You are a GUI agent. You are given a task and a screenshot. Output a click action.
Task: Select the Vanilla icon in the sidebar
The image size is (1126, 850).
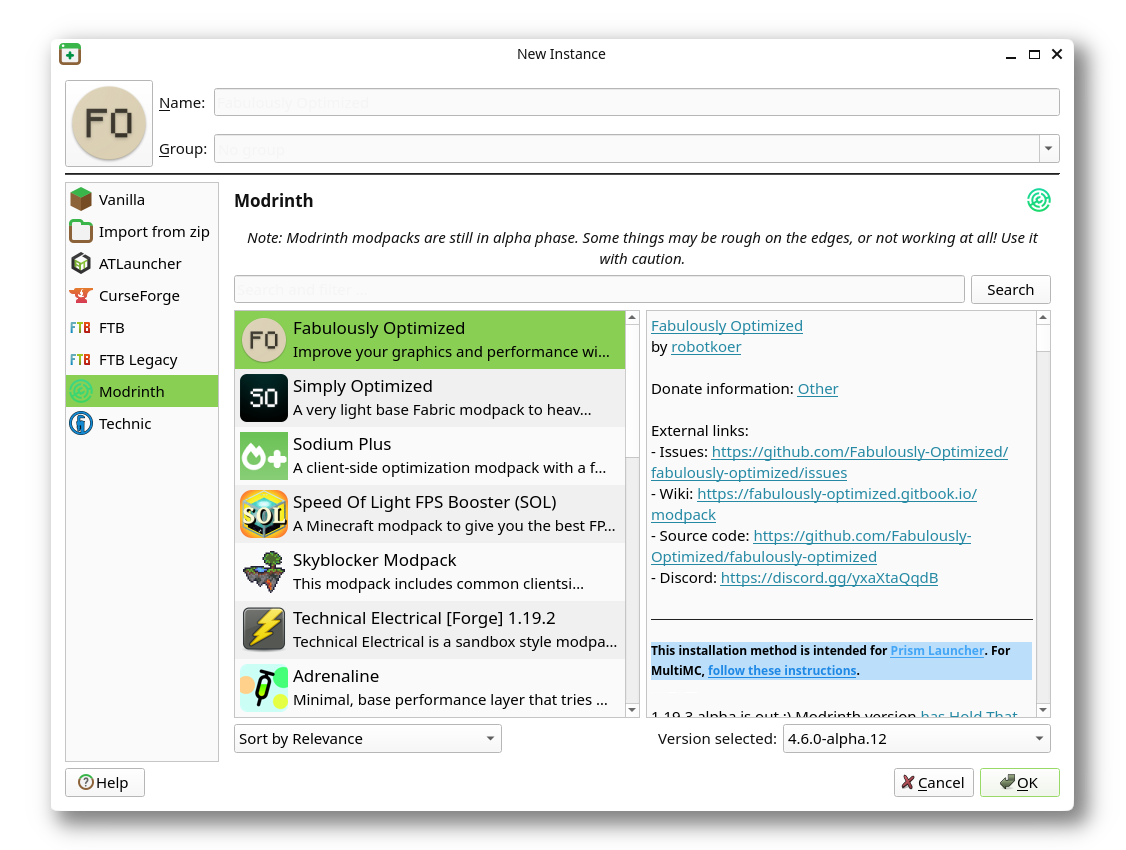point(81,199)
